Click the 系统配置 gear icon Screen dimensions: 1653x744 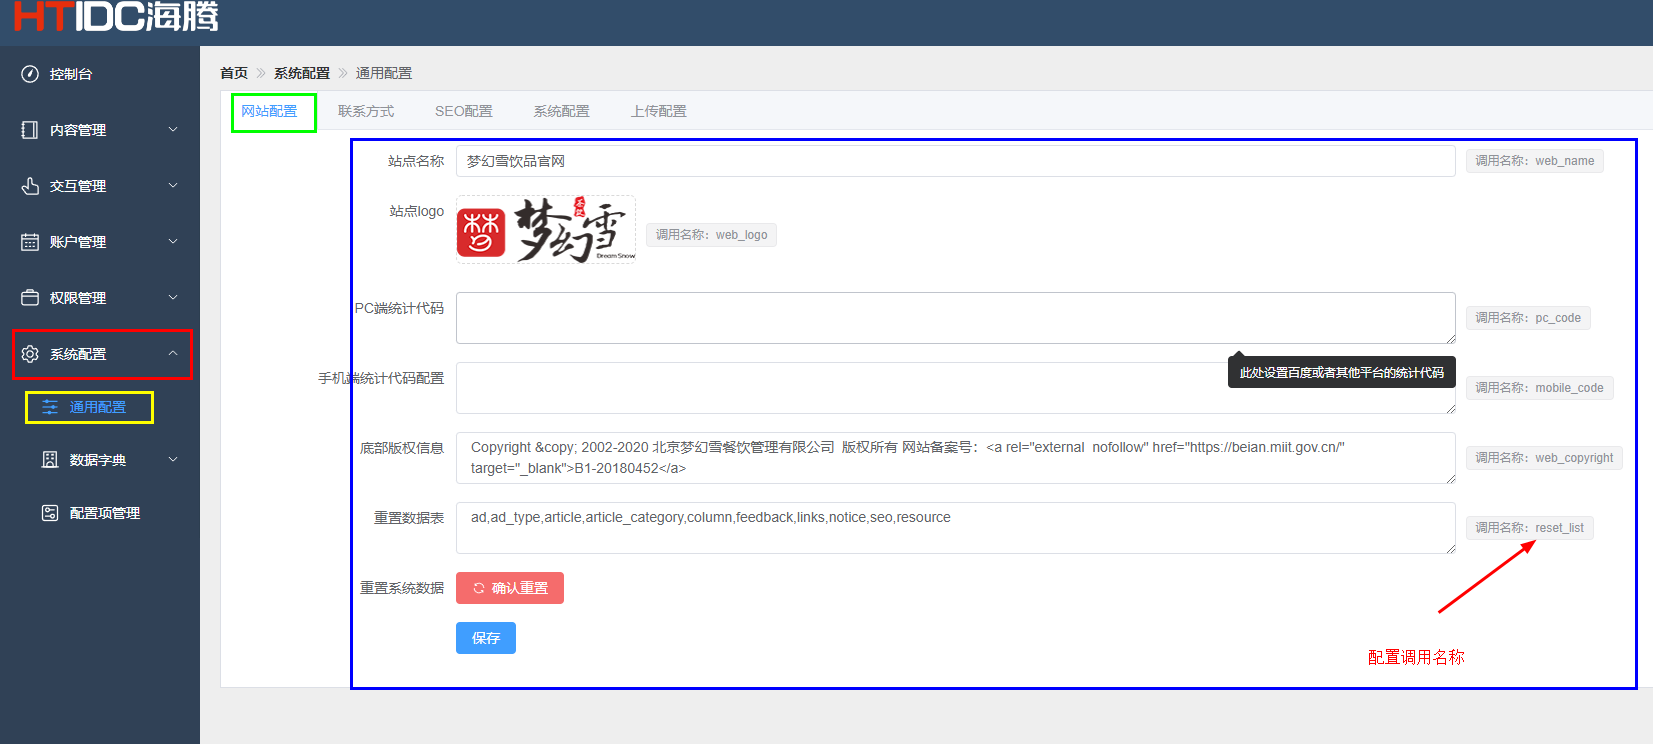pyautogui.click(x=30, y=354)
